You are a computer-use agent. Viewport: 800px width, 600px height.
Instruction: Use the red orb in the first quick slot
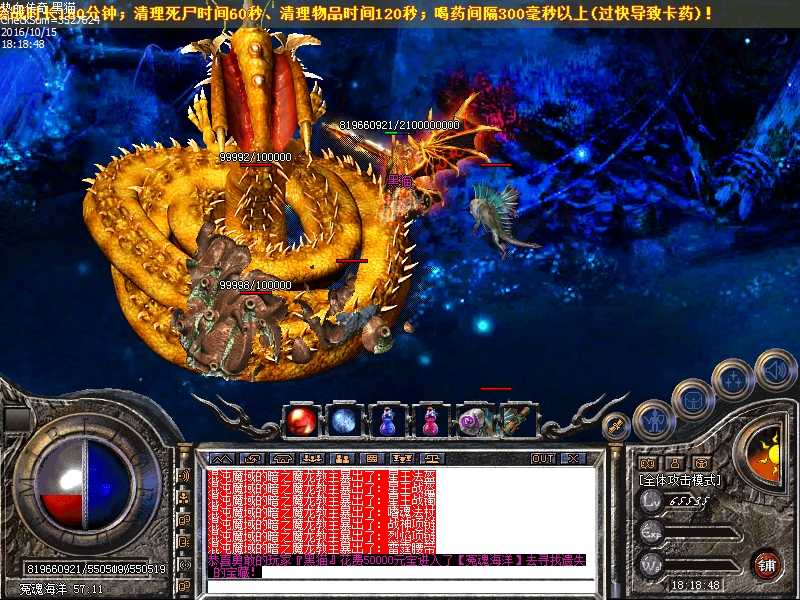tap(302, 421)
